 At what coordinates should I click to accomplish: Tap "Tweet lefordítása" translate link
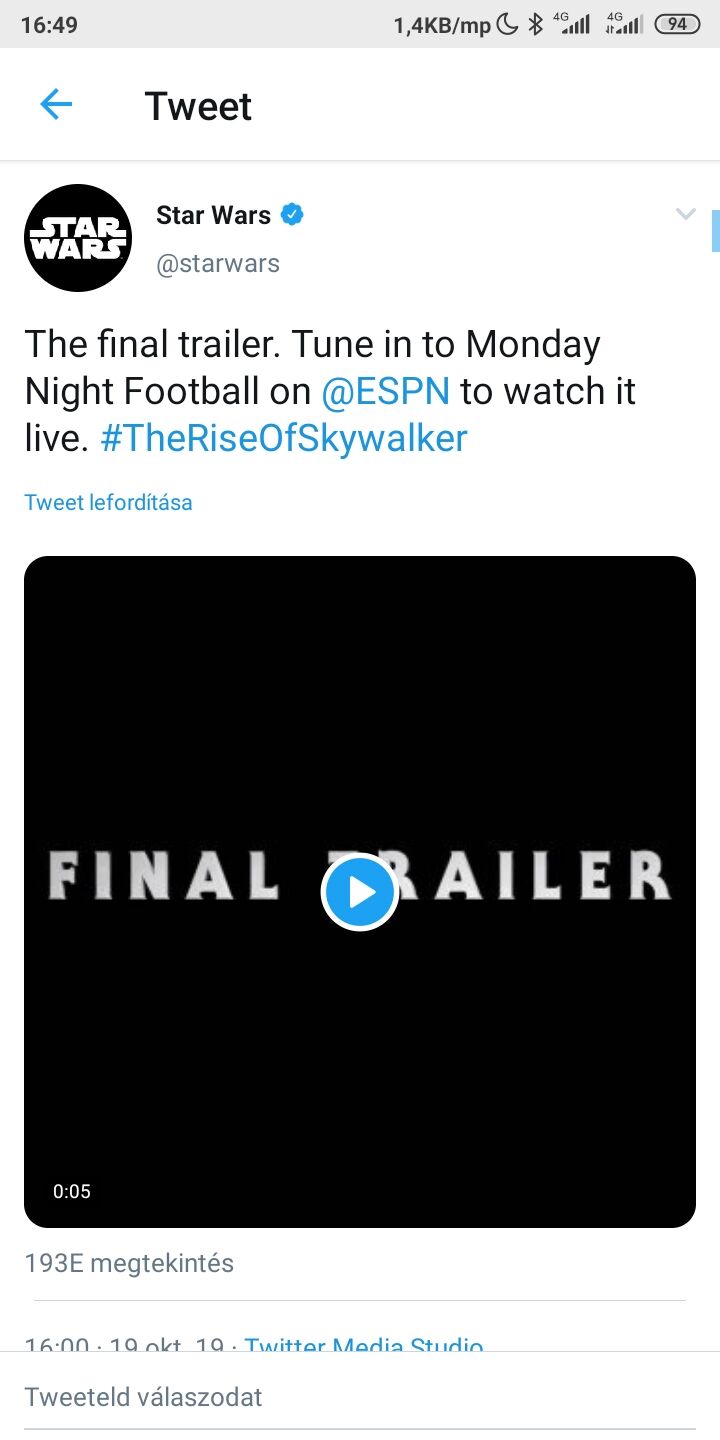coord(108,502)
